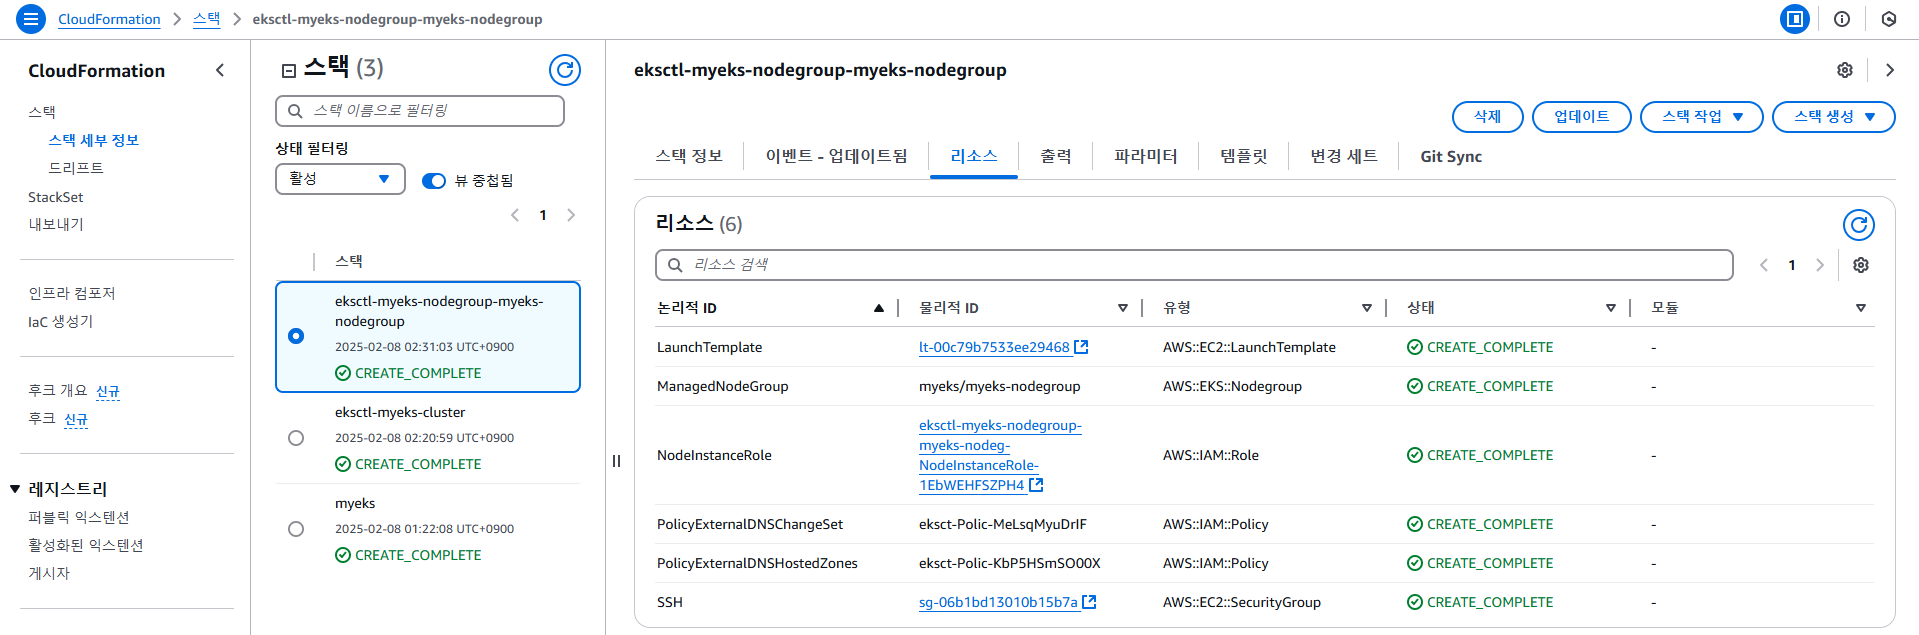
Task: Open NodeInstanceRole external link icon
Action: 1036,485
